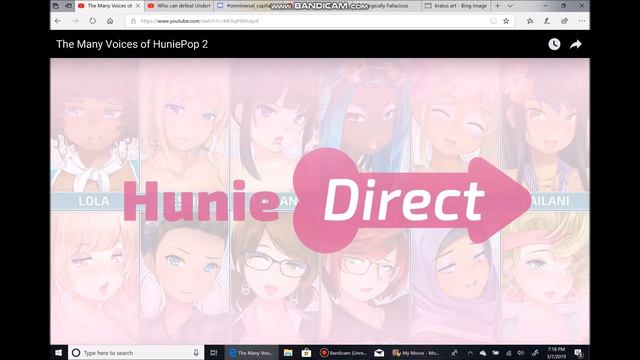This screenshot has width=640, height=360.
Task: Open the 'My Movie - Mo...' taskbar button
Action: [416, 353]
